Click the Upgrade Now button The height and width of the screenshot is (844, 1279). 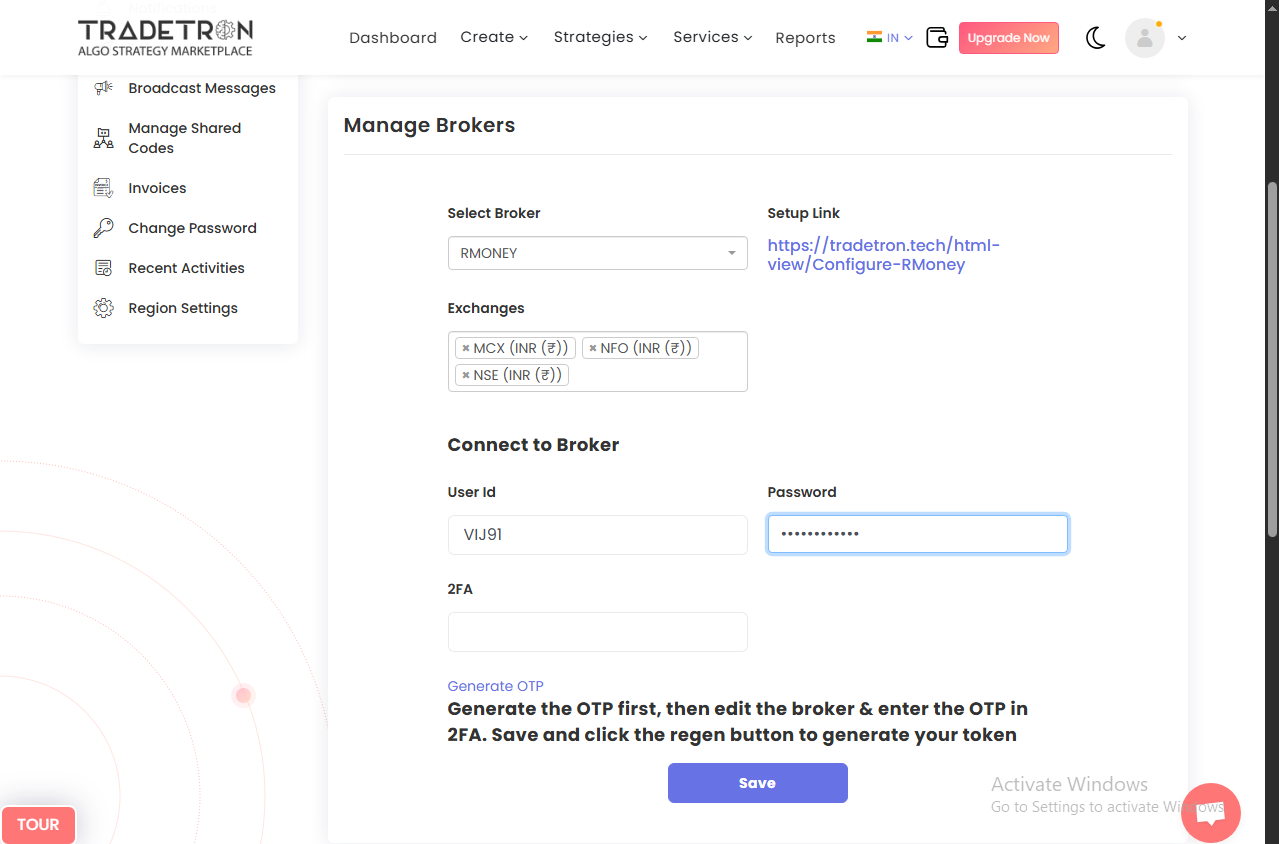click(1009, 38)
